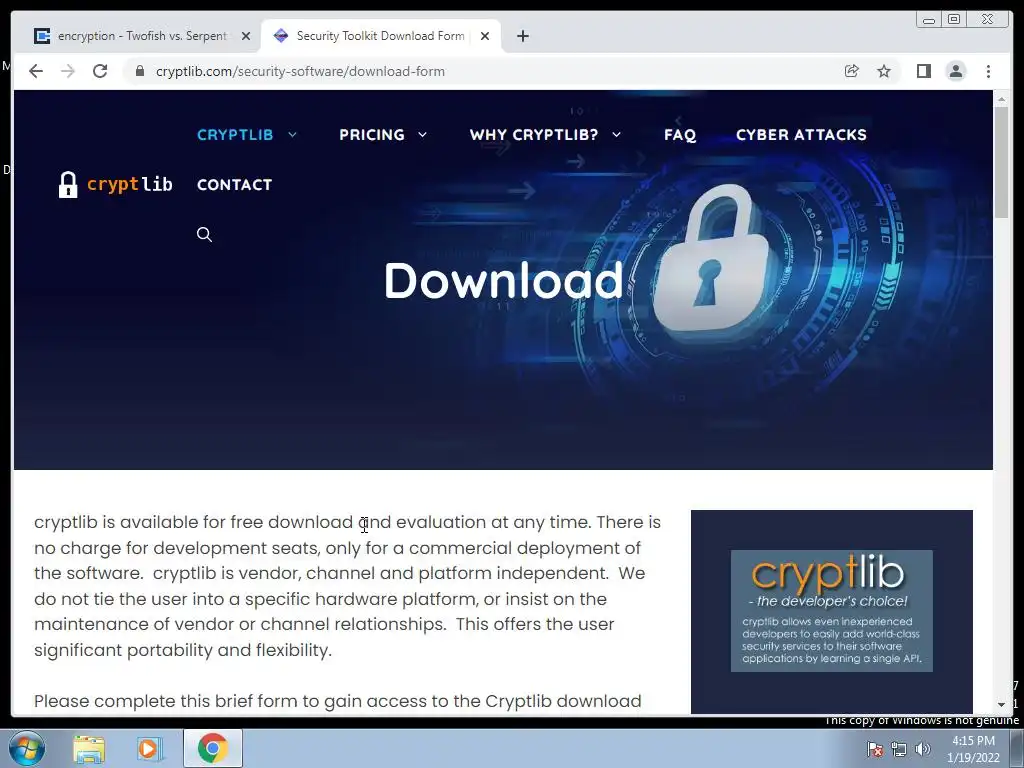Share this page via address bar icon
Viewport: 1024px width, 768px height.
click(852, 71)
